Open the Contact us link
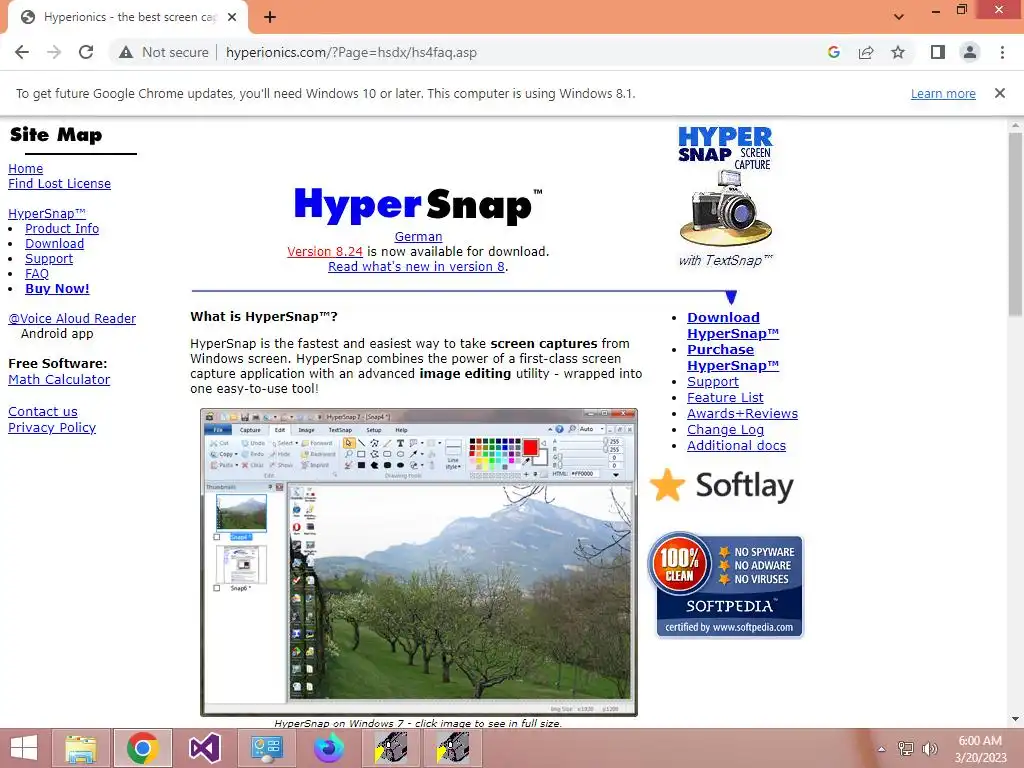This screenshot has height=768, width=1024. (x=42, y=412)
